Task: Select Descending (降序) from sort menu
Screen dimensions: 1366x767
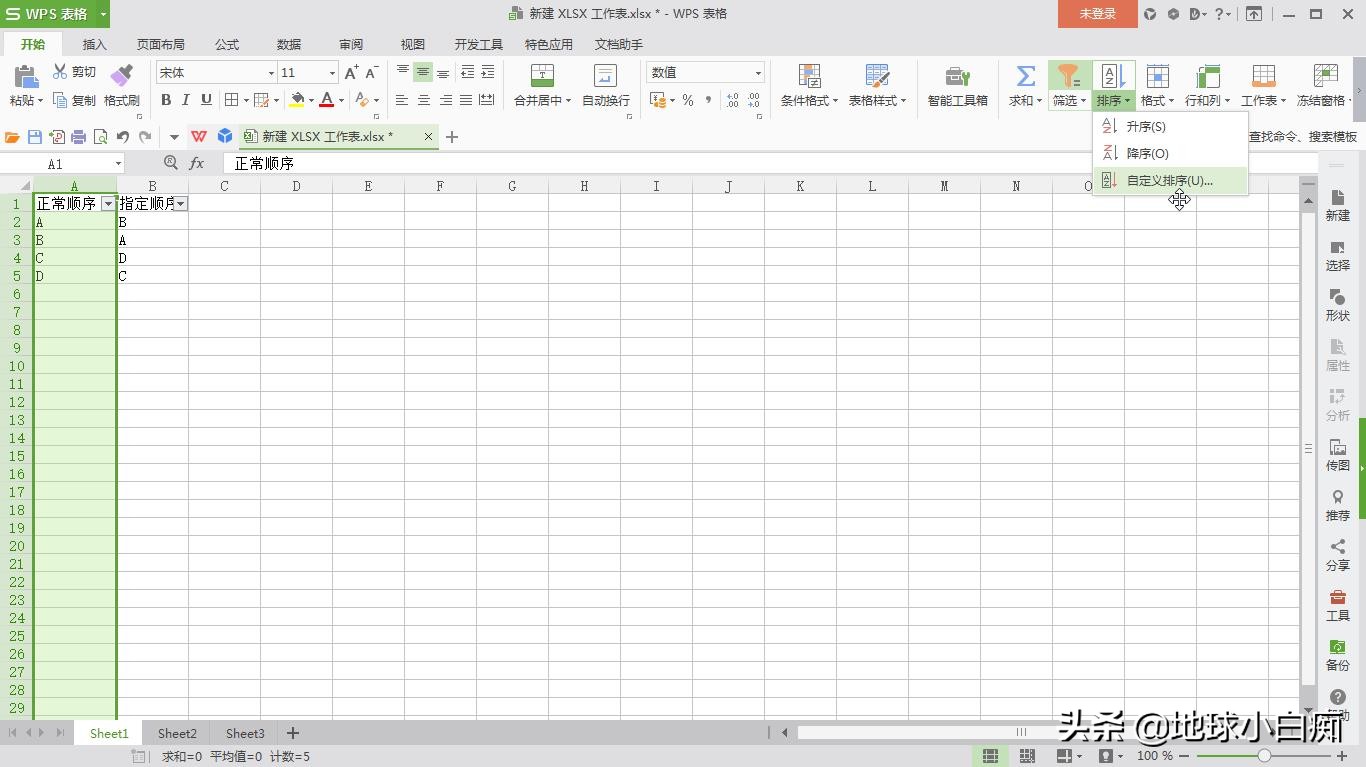Action: (1170, 153)
